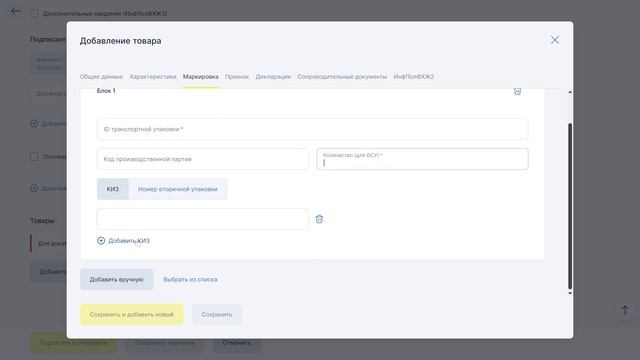Viewport: 640px width, 360px height.
Task: Click the Сохранить button
Action: tap(217, 314)
